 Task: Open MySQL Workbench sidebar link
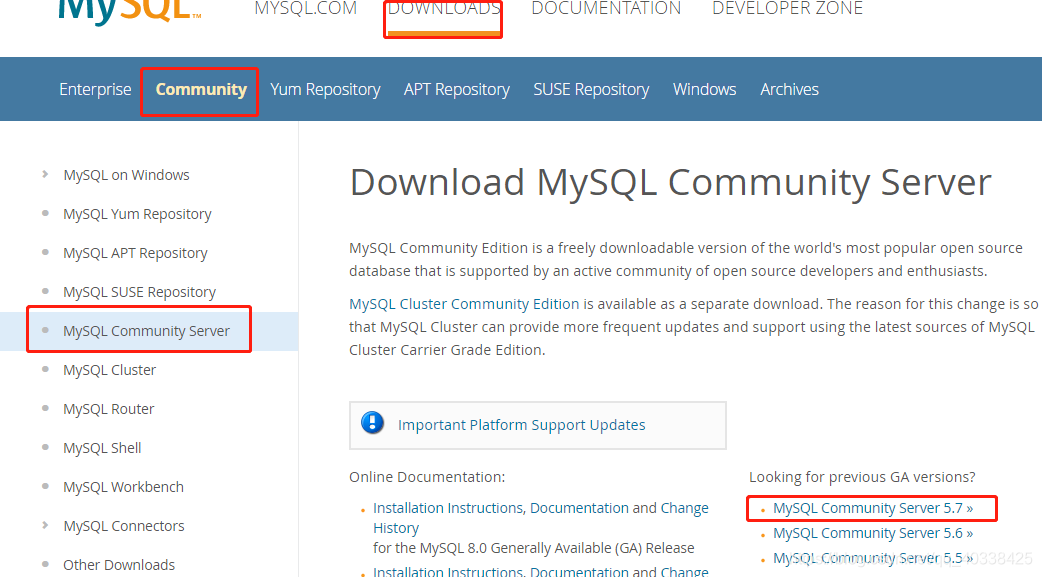[123, 487]
